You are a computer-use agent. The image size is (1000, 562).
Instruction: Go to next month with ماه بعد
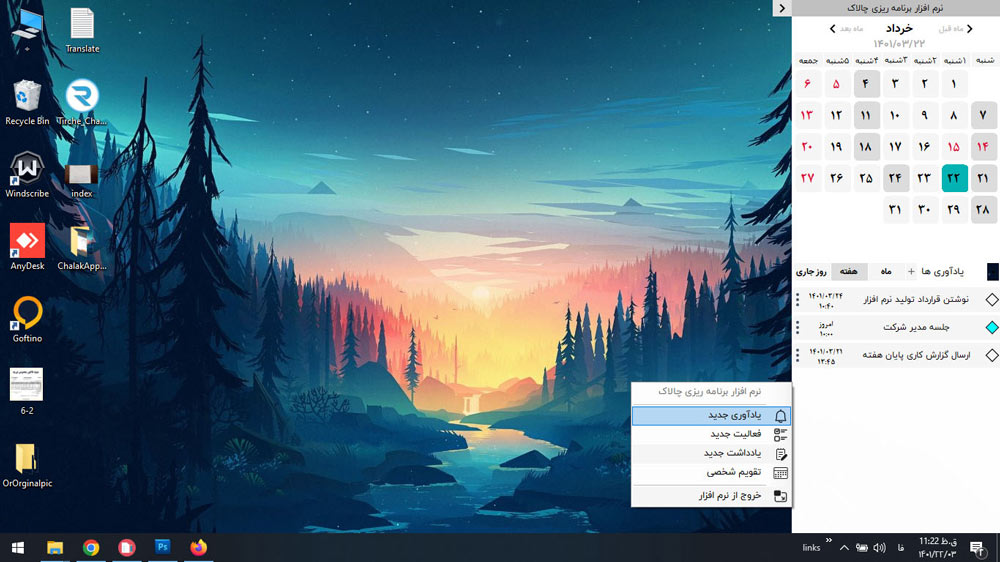(833, 29)
